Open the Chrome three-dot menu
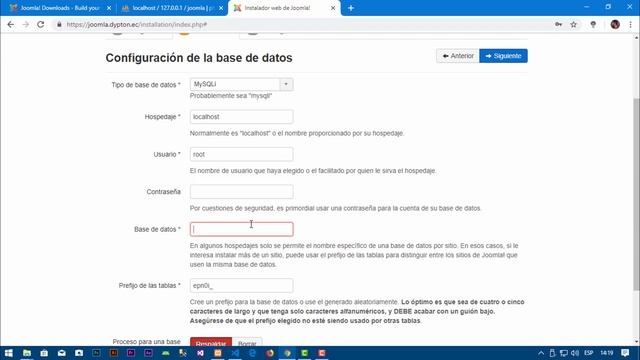 point(630,24)
